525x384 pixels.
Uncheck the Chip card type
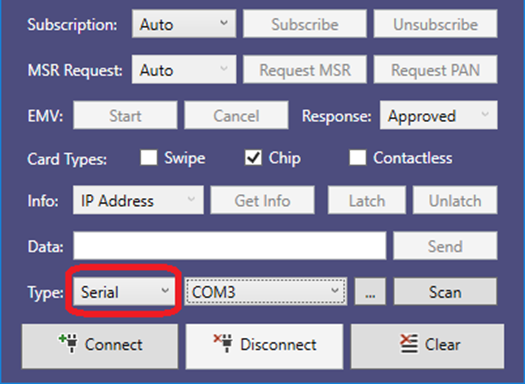tap(253, 158)
